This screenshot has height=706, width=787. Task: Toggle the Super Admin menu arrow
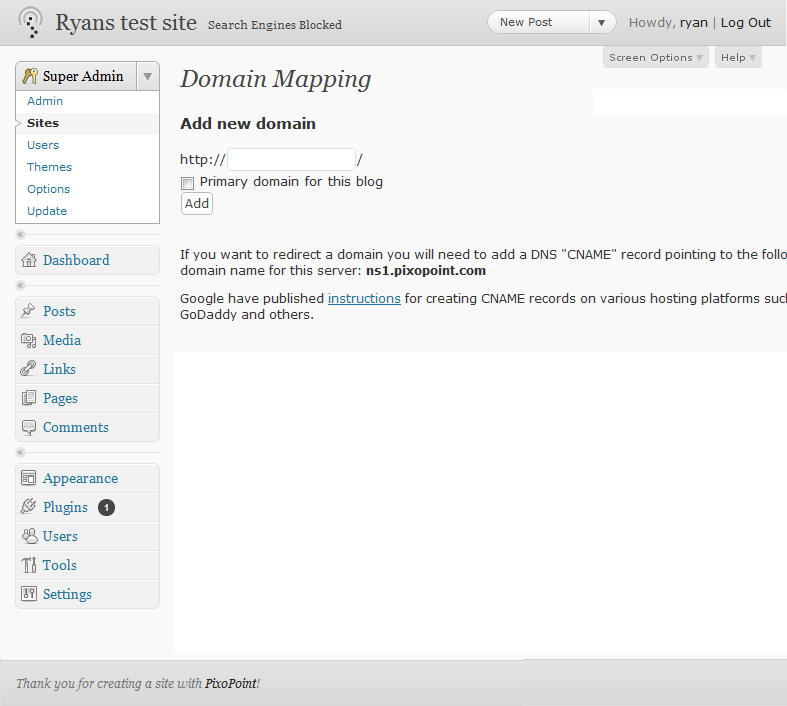(x=148, y=76)
